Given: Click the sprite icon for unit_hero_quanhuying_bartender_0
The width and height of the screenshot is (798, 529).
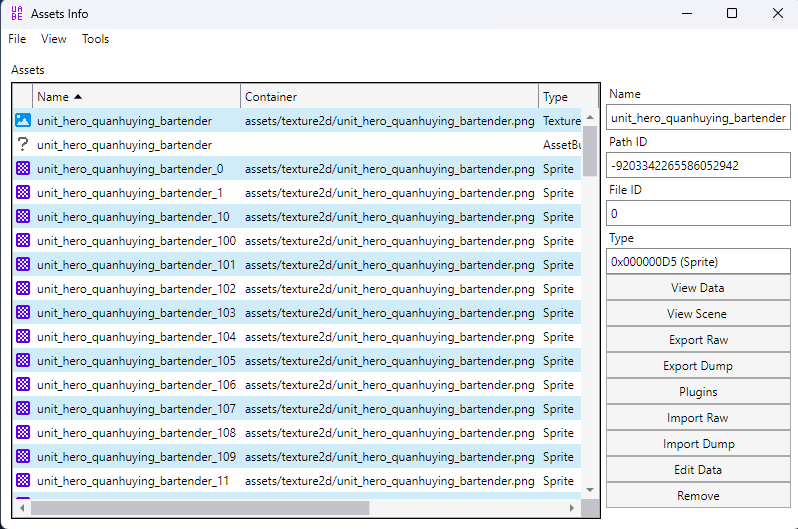Looking at the screenshot, I should pyautogui.click(x=23, y=169).
